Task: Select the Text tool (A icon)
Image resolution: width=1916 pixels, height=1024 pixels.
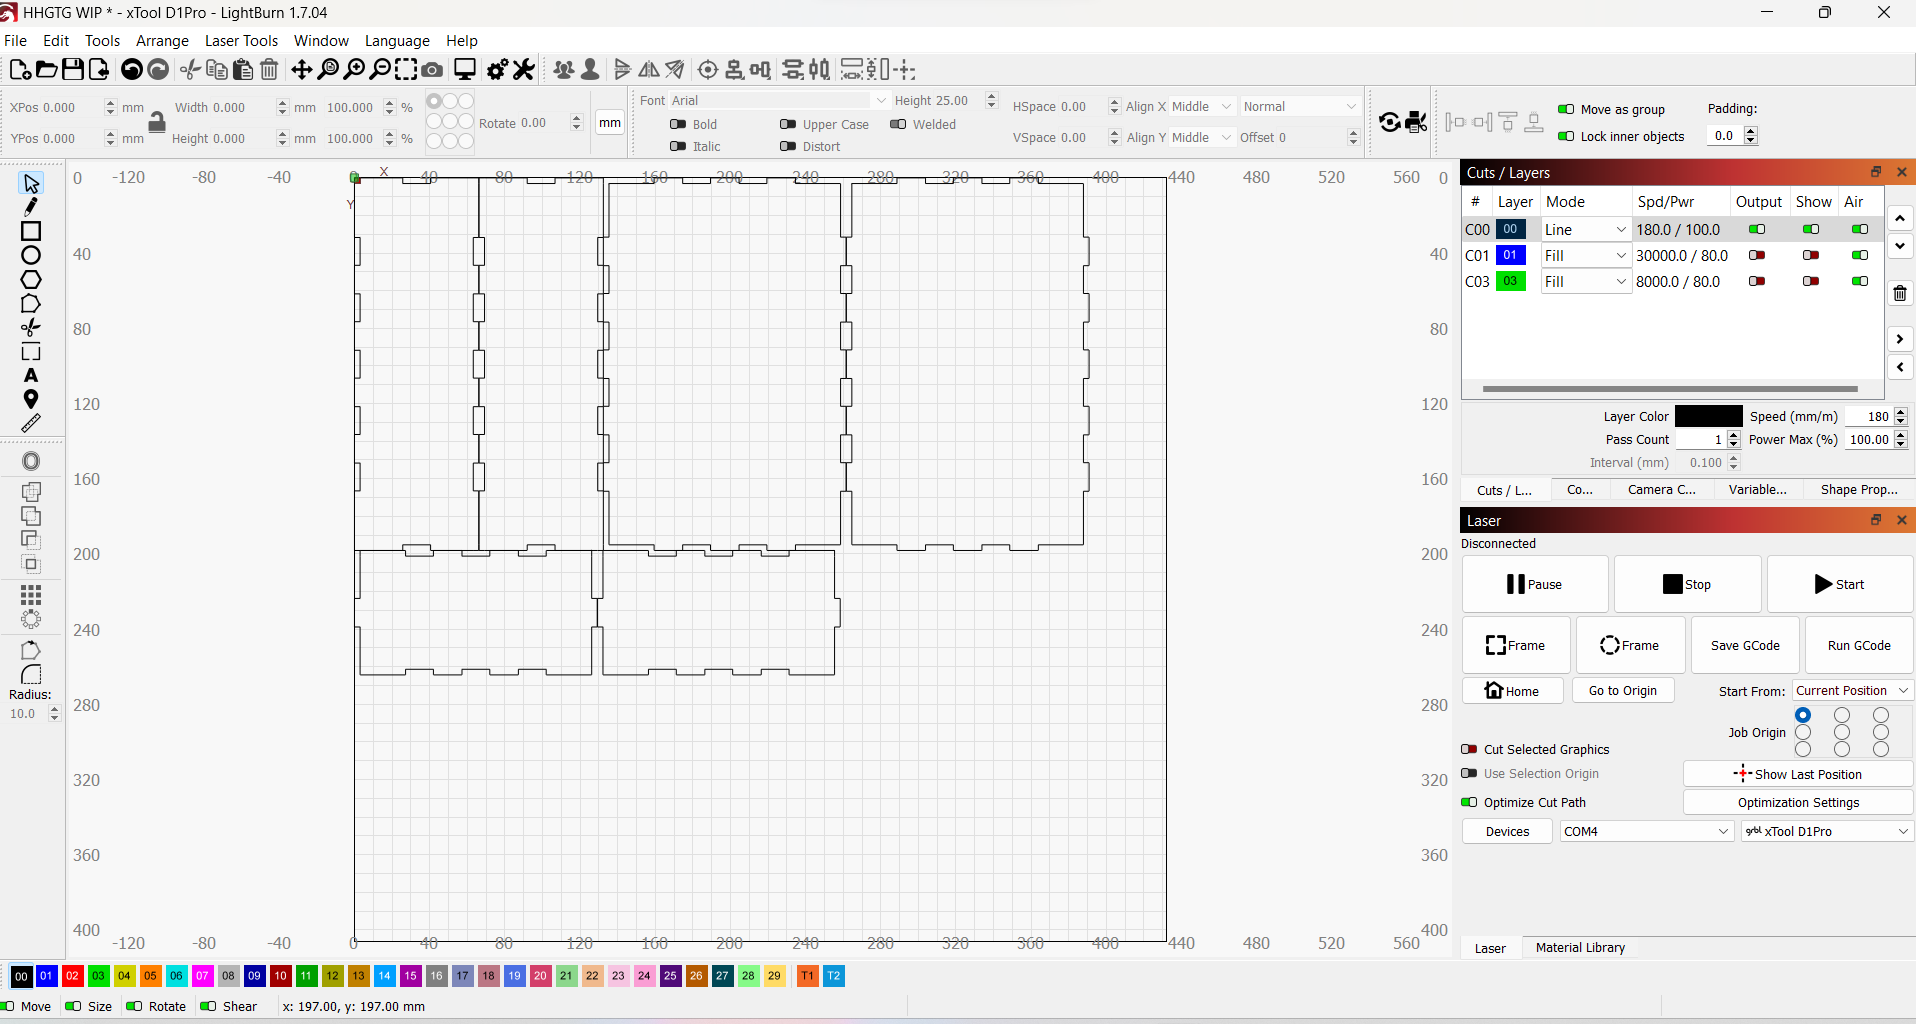Action: click(x=31, y=375)
